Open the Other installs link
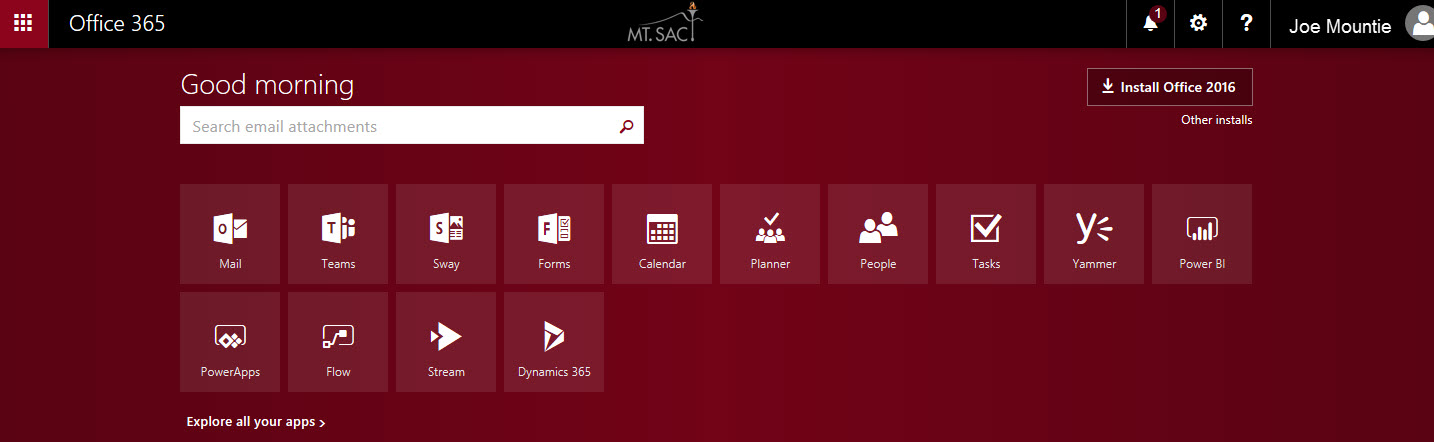The image size is (1434, 442). [1216, 120]
